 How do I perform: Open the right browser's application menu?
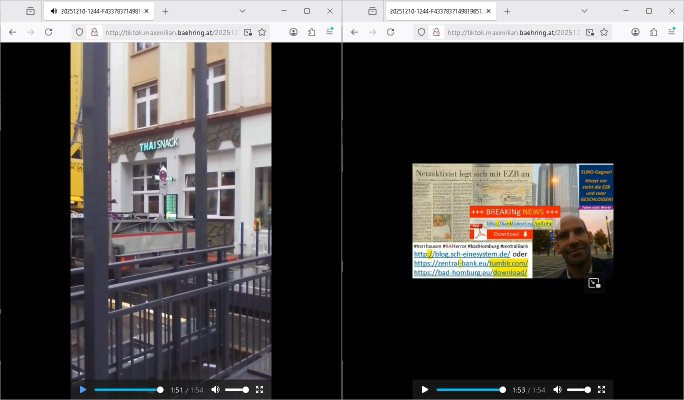click(x=672, y=32)
